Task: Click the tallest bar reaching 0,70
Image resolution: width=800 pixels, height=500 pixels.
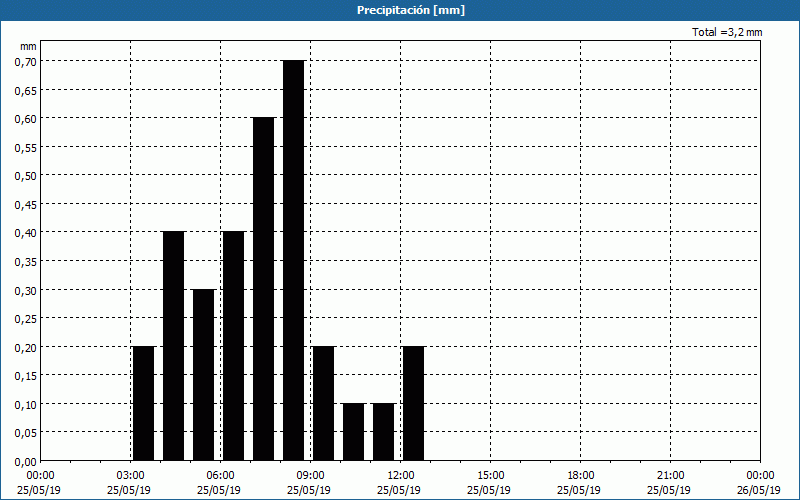Action: point(293,261)
